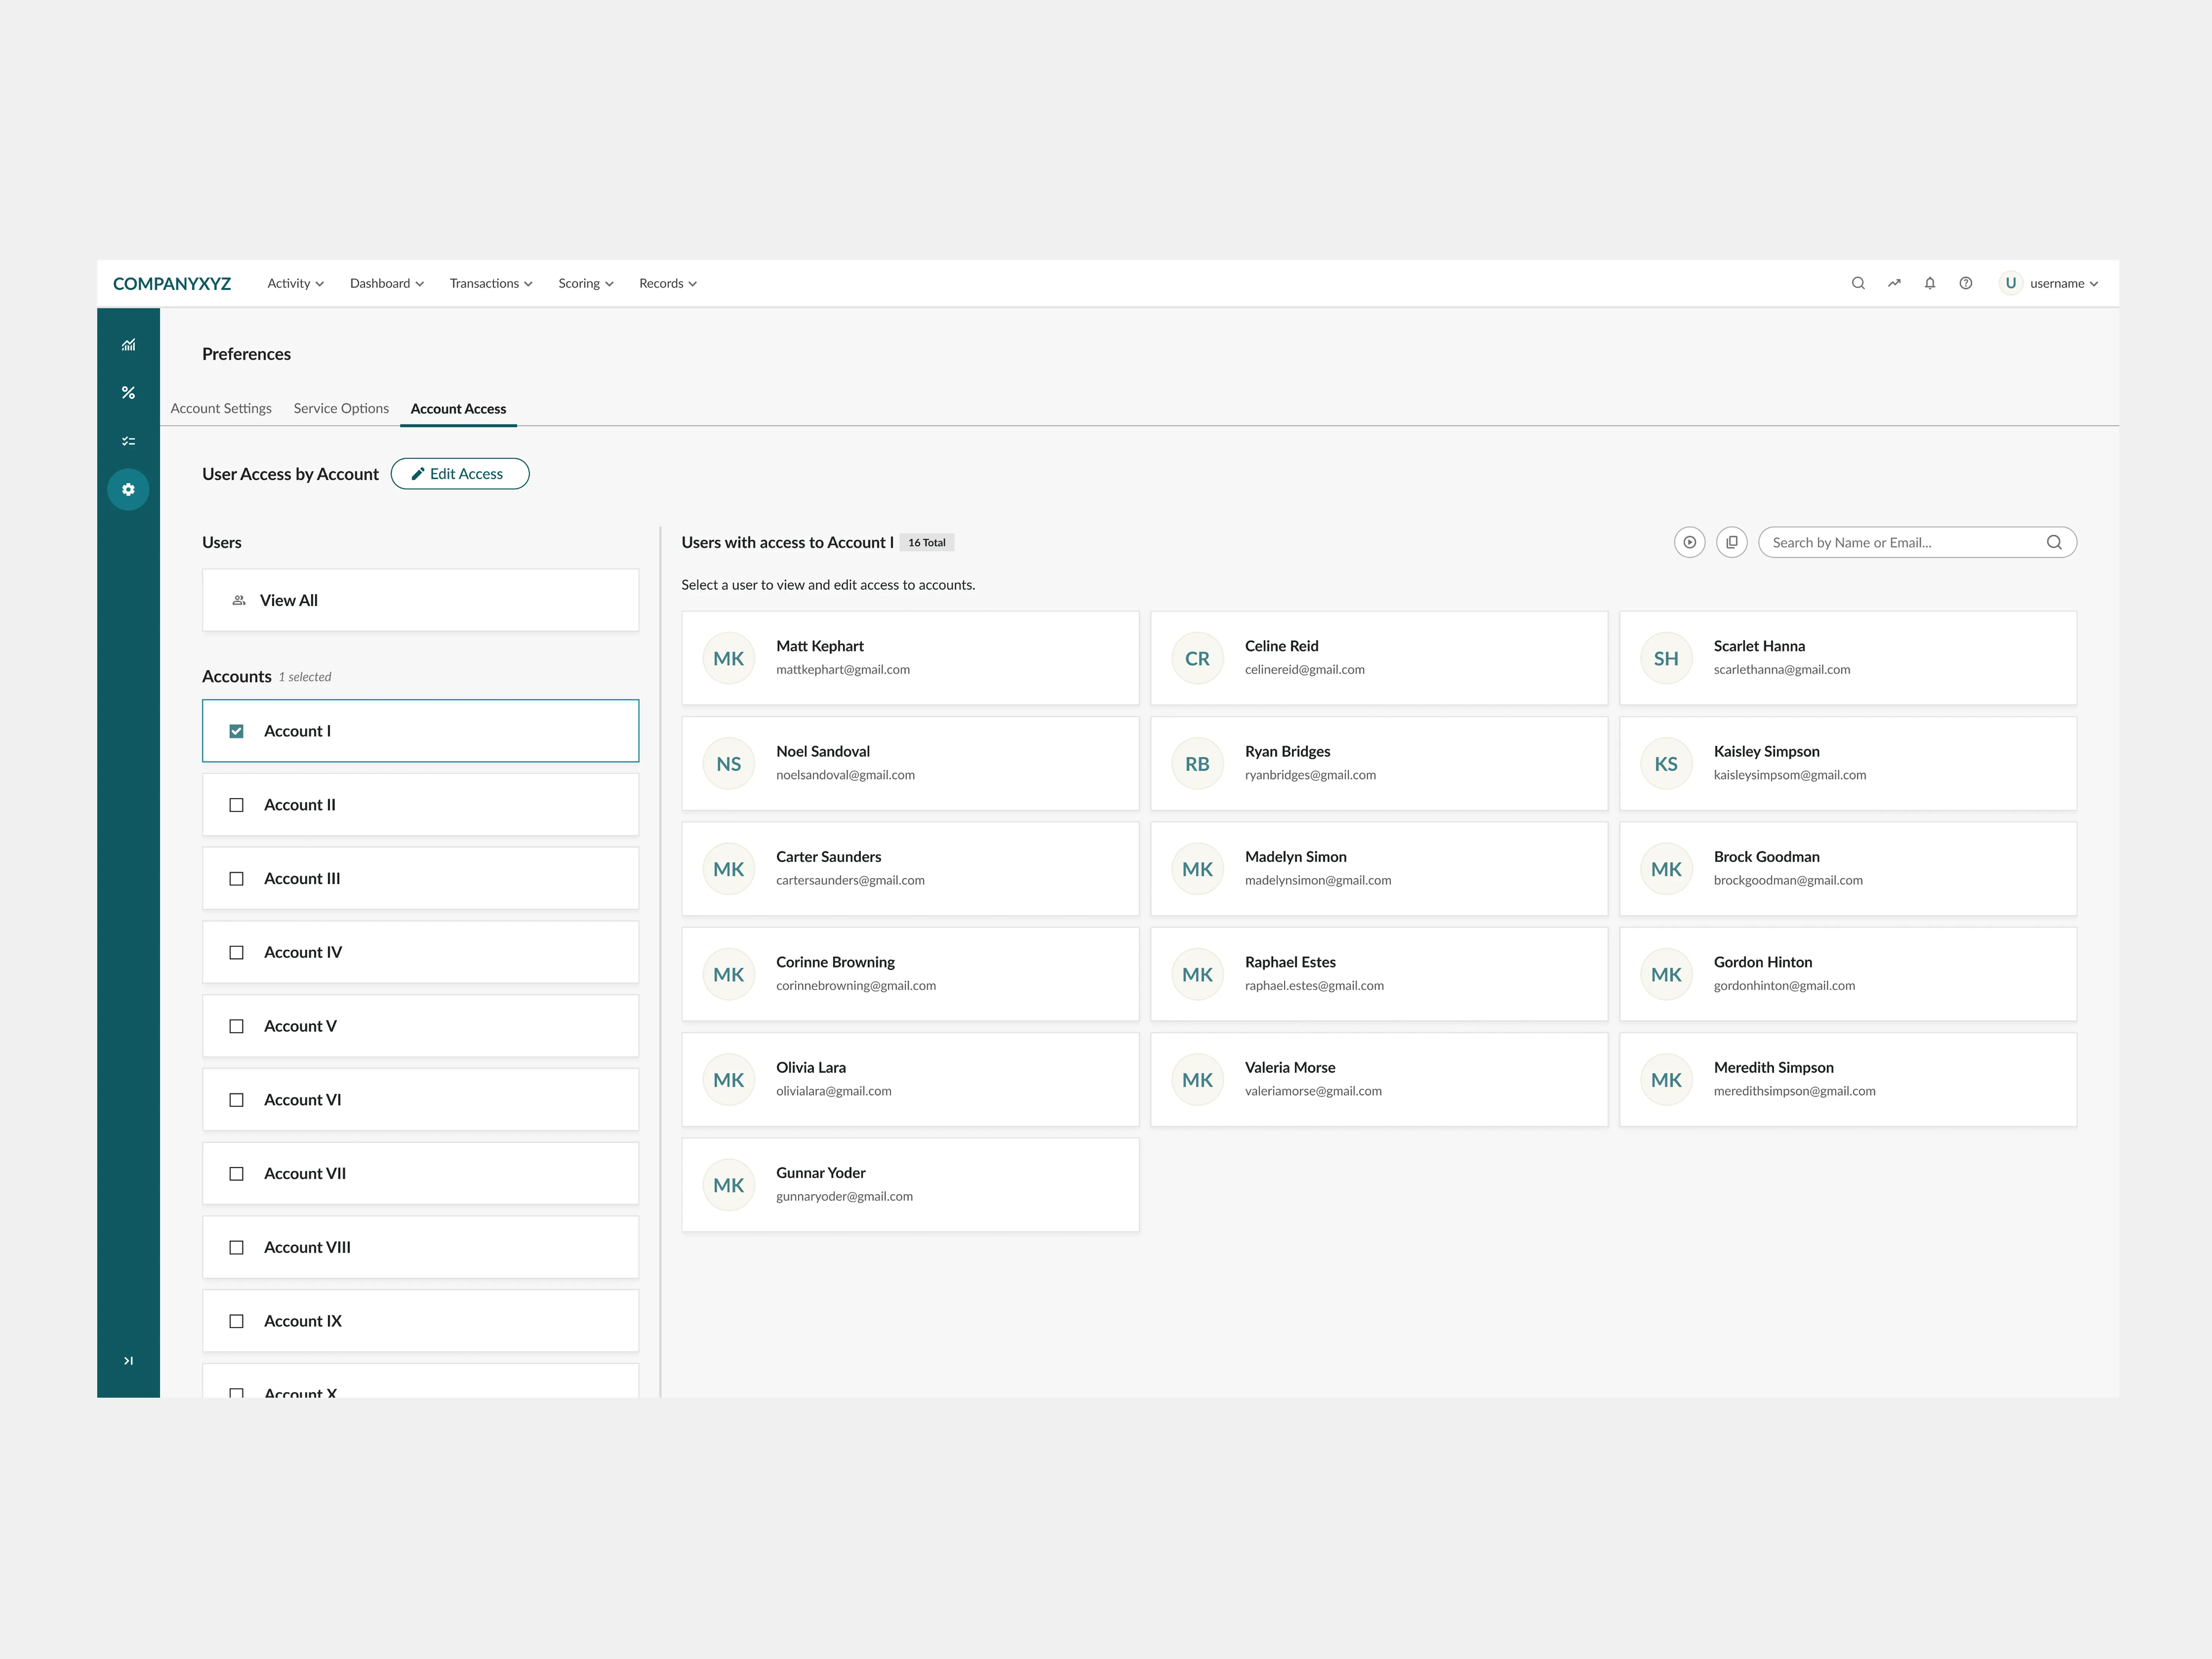Screen dimensions: 2212x1659
Task: Click Gunnar Yoder's MK avatar
Action: (x=729, y=1185)
